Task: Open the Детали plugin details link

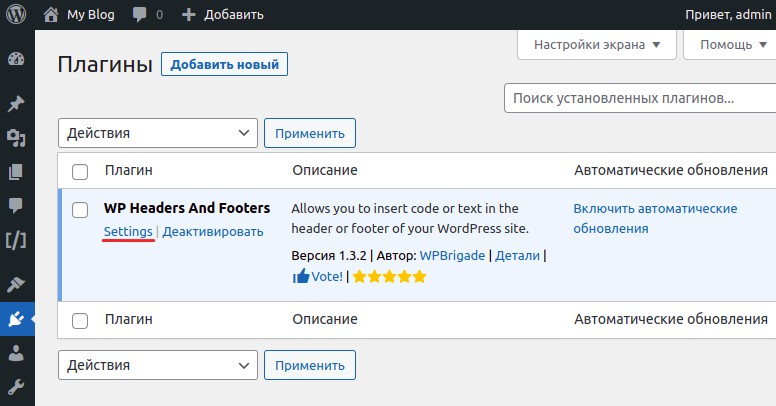Action: [518, 255]
